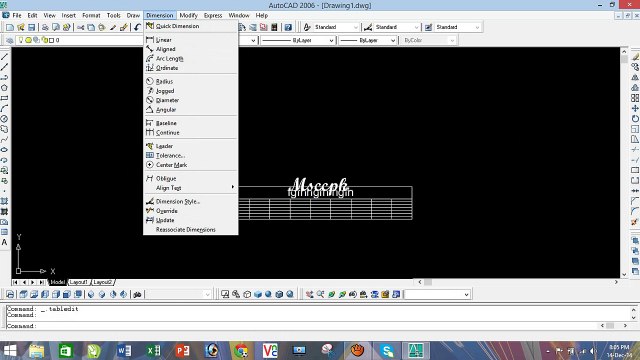Viewport: 640px width, 360px height.
Task: Choose Update in Dimension menu
Action: pos(191,220)
